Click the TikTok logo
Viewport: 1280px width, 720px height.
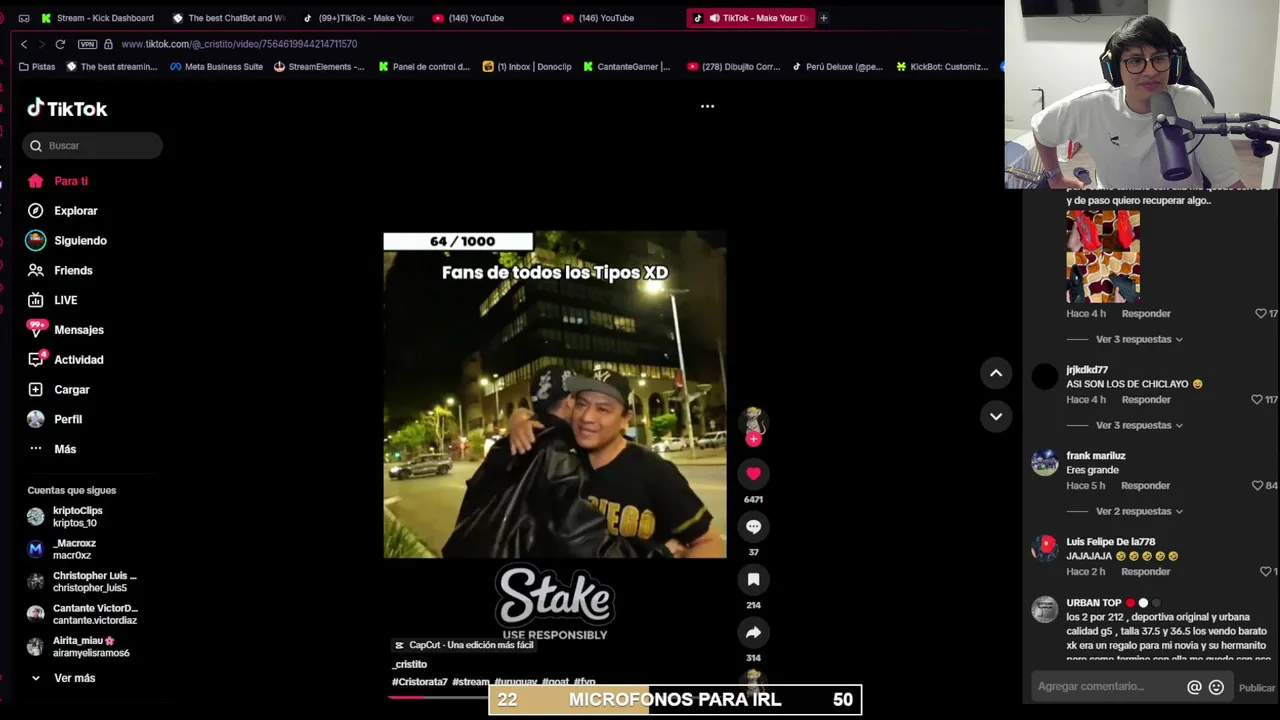(x=67, y=108)
